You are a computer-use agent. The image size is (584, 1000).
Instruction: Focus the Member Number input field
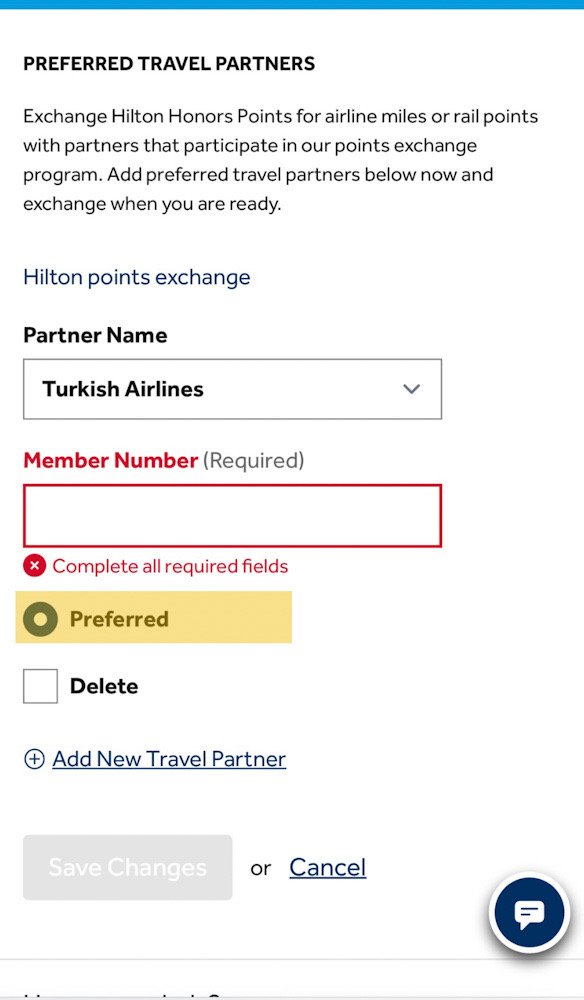(x=232, y=516)
